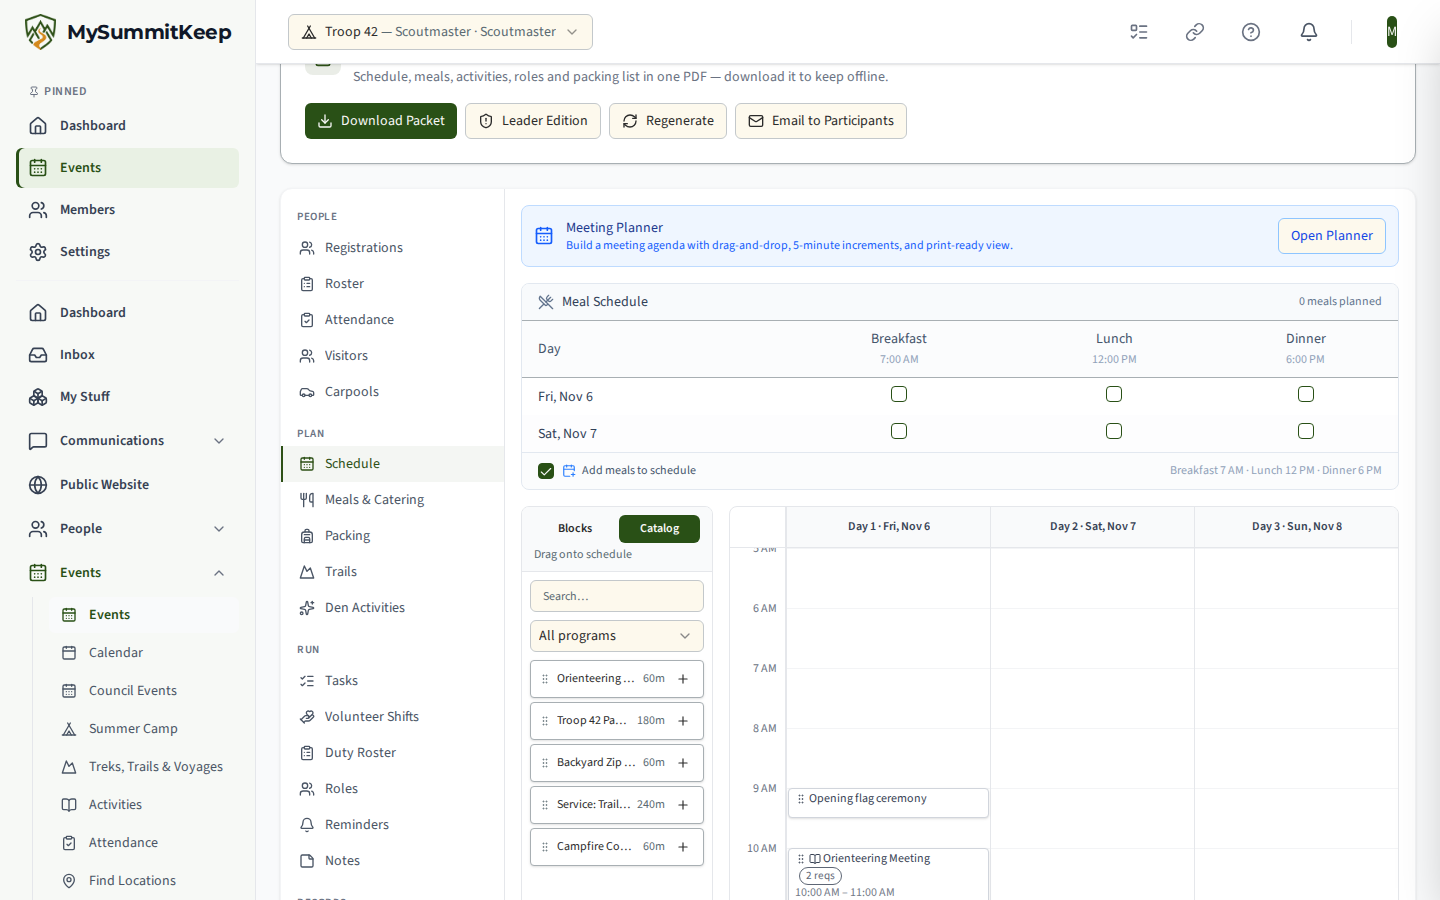Add the Service: Trail block with plus icon
The height and width of the screenshot is (900, 1440).
tap(683, 805)
